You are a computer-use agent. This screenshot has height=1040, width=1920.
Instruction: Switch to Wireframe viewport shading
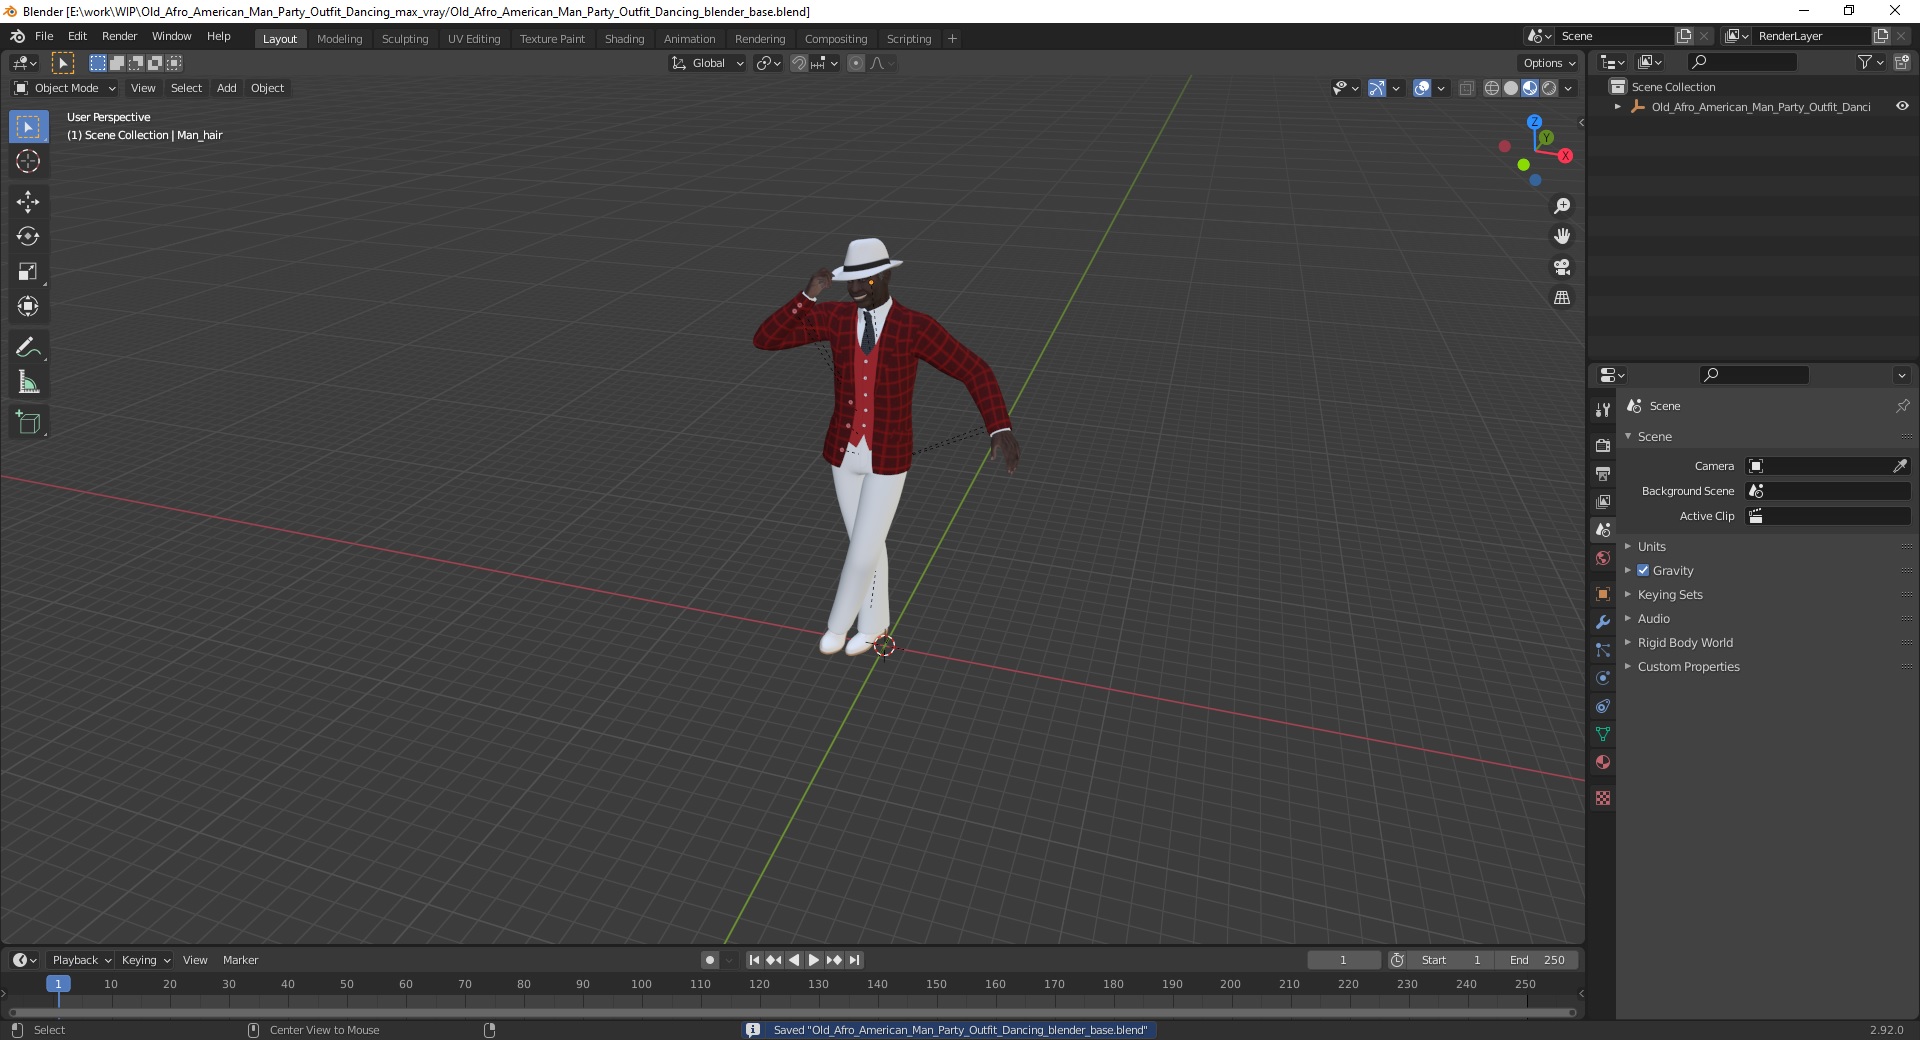click(1492, 88)
